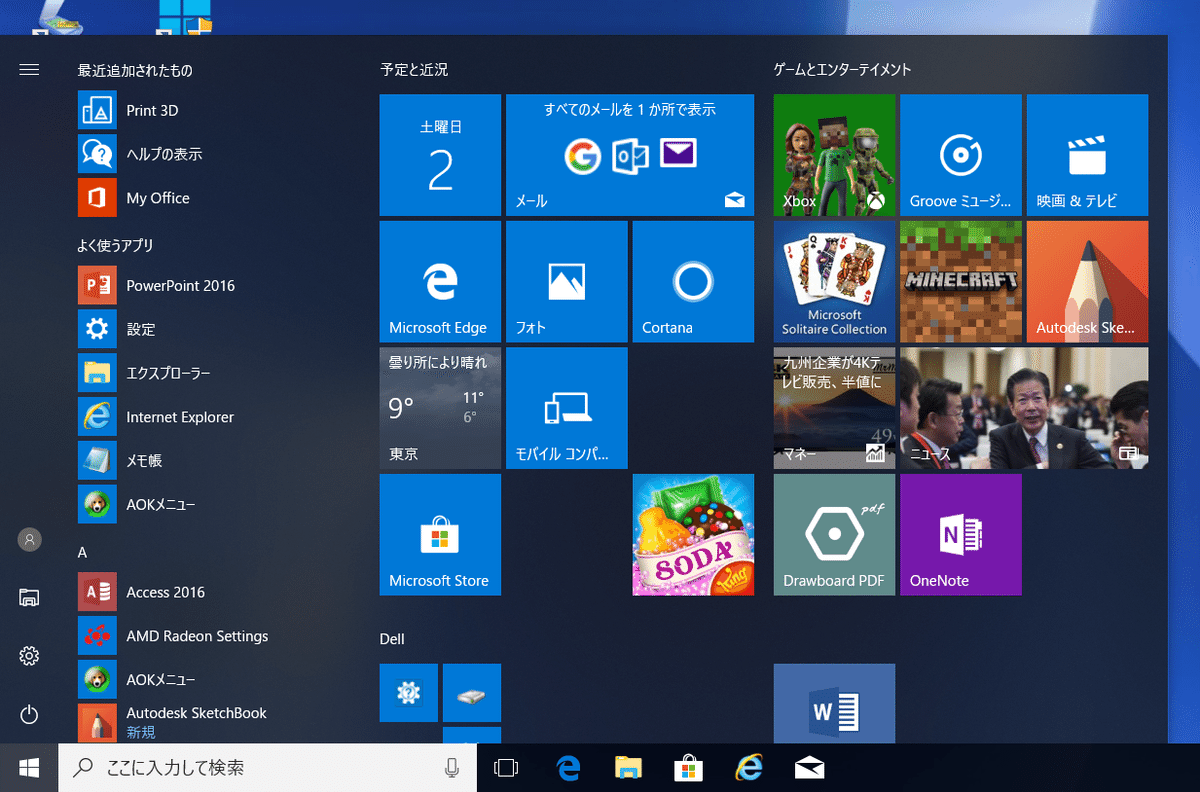Open Task View from the taskbar
Screen dimensions: 1200x792
tap(507, 768)
